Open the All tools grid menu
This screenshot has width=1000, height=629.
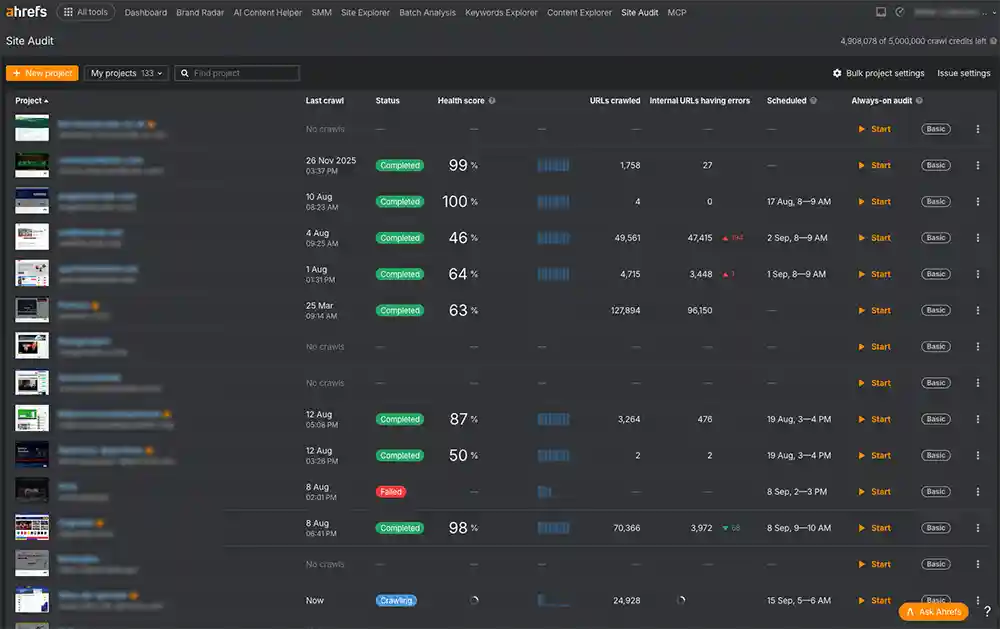[x=86, y=12]
